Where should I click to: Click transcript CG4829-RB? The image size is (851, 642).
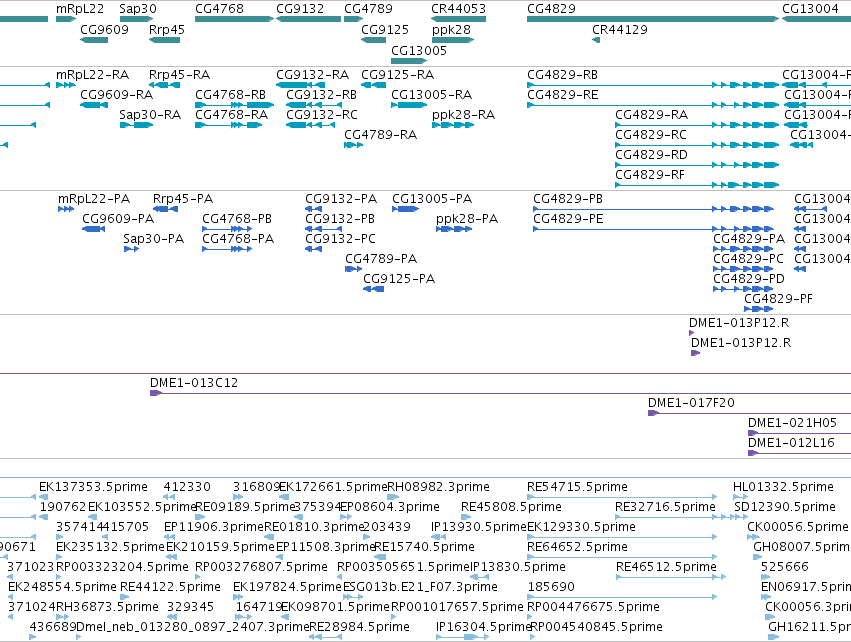(653, 85)
